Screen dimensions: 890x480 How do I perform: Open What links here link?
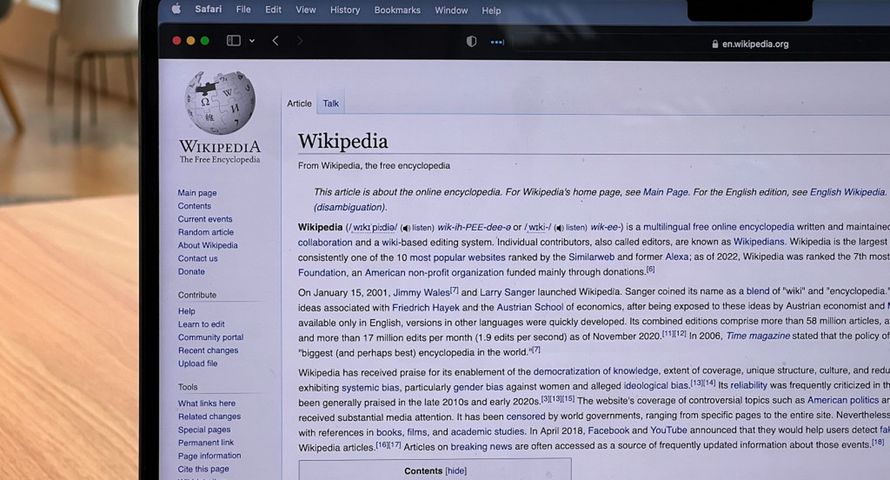[x=207, y=403]
